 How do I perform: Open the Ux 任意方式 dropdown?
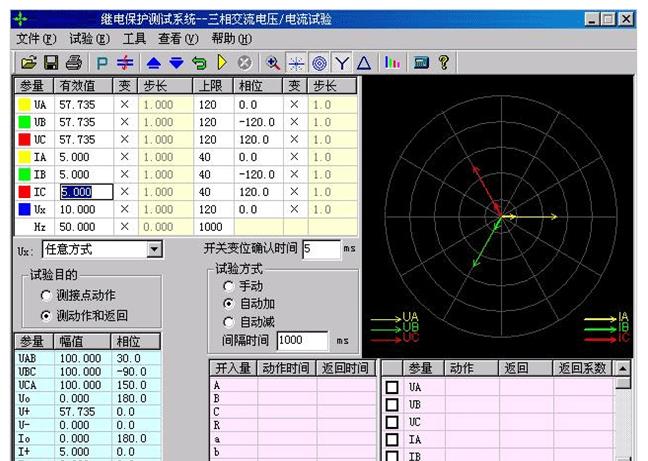[x=155, y=250]
